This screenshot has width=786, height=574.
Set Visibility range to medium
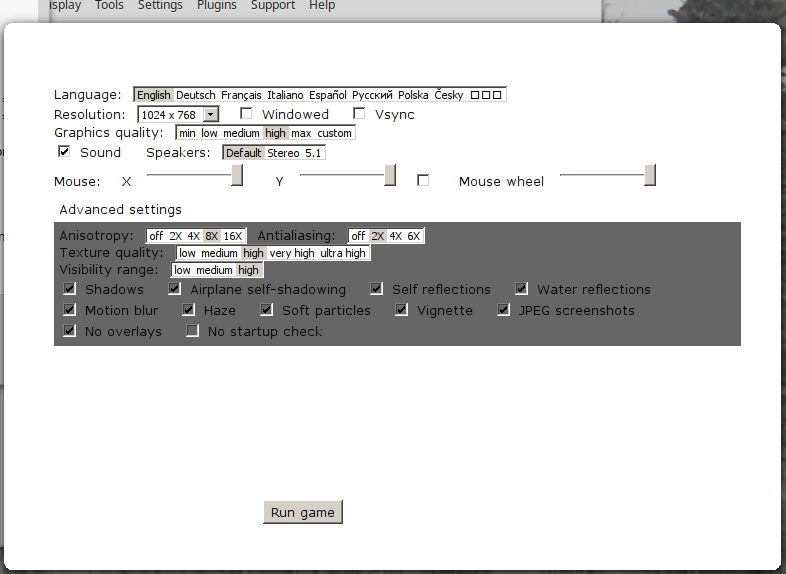(x=214, y=270)
